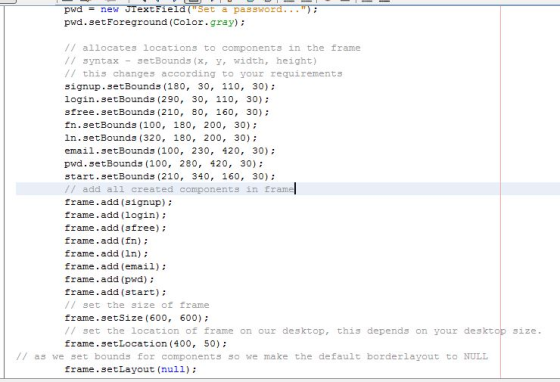
Task: Click the start.setBounds(210, 340, 160, 30) line
Action: pos(170,176)
